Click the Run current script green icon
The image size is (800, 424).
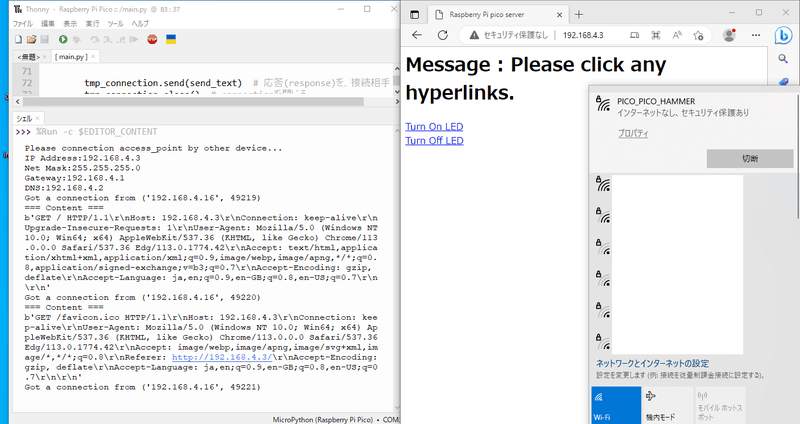click(63, 39)
